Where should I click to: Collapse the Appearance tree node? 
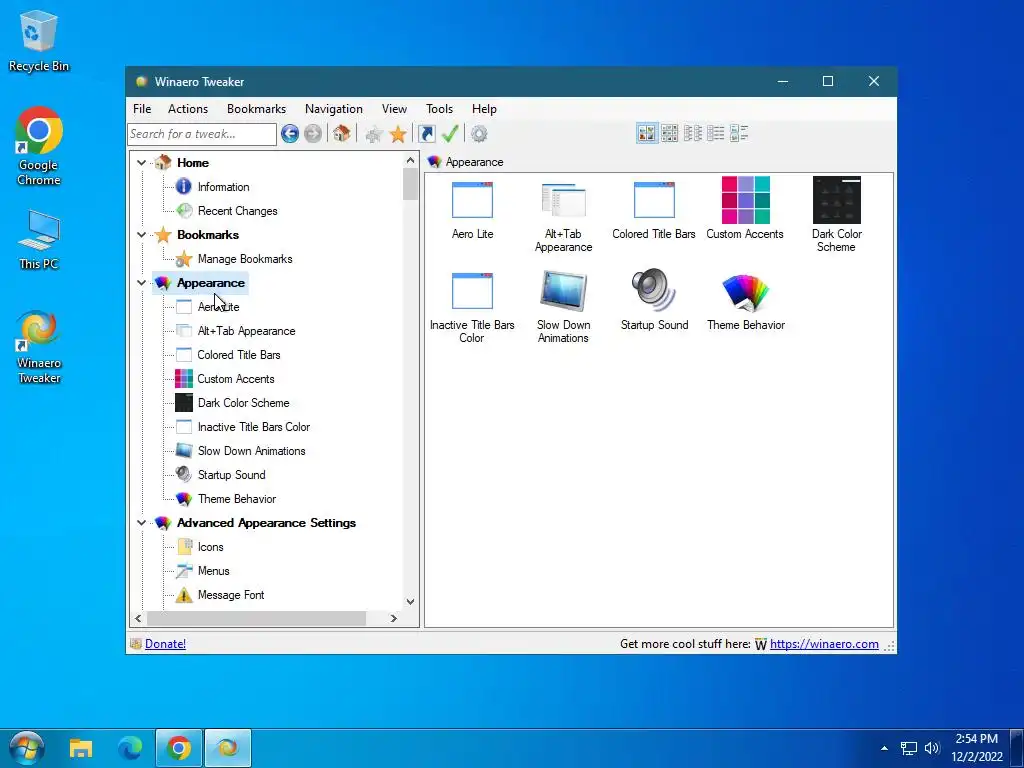click(141, 283)
